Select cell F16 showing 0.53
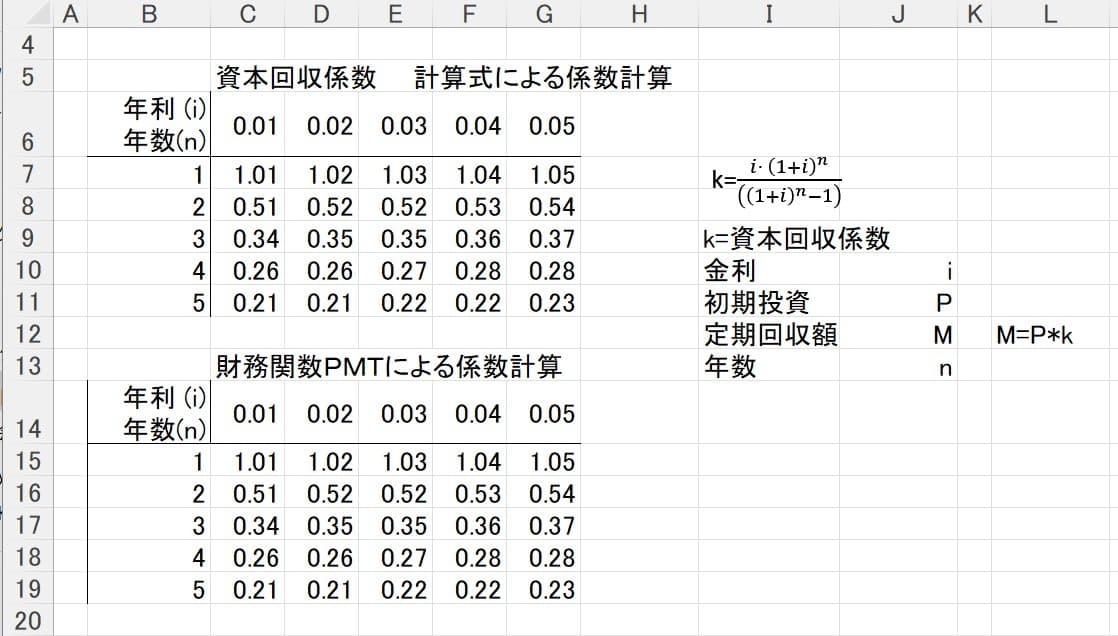1118x636 pixels. pos(478,493)
